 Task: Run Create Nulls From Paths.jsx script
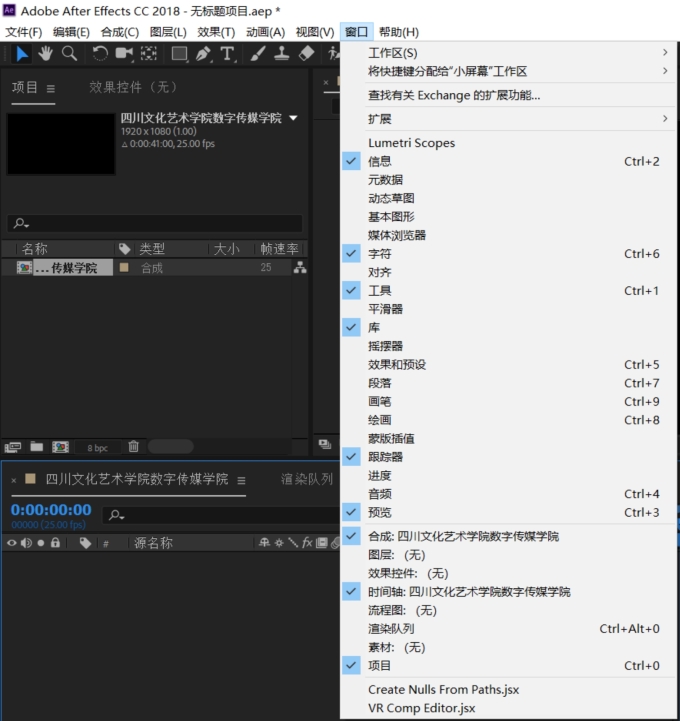pos(509,690)
